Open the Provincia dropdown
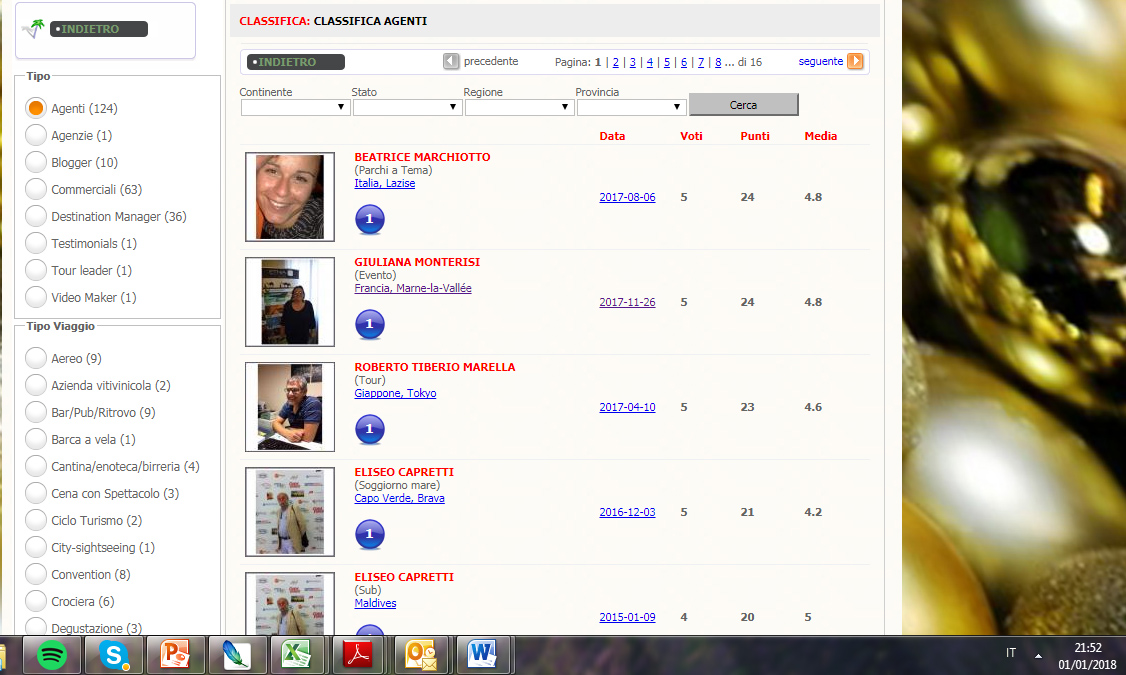The image size is (1126, 675). pos(631,107)
